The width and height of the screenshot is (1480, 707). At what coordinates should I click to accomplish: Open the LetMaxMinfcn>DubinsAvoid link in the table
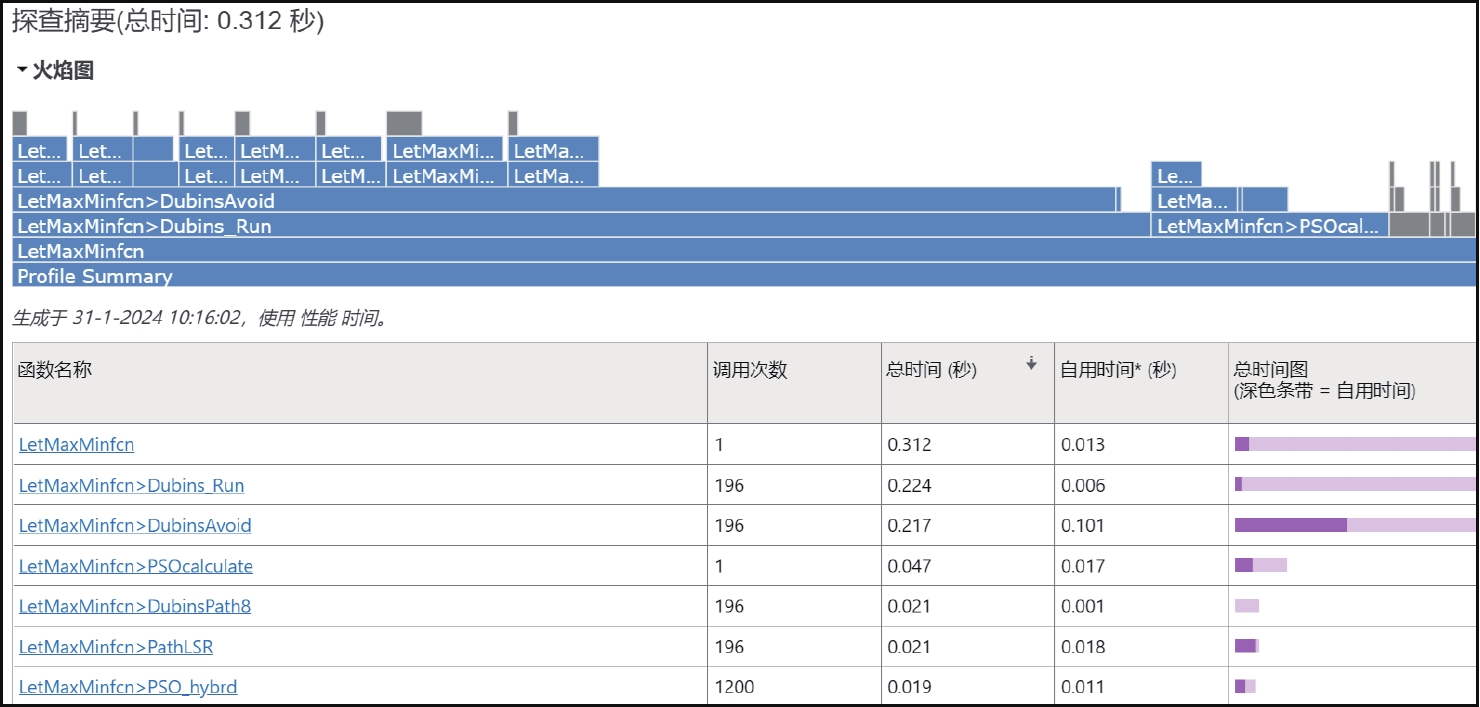point(135,526)
